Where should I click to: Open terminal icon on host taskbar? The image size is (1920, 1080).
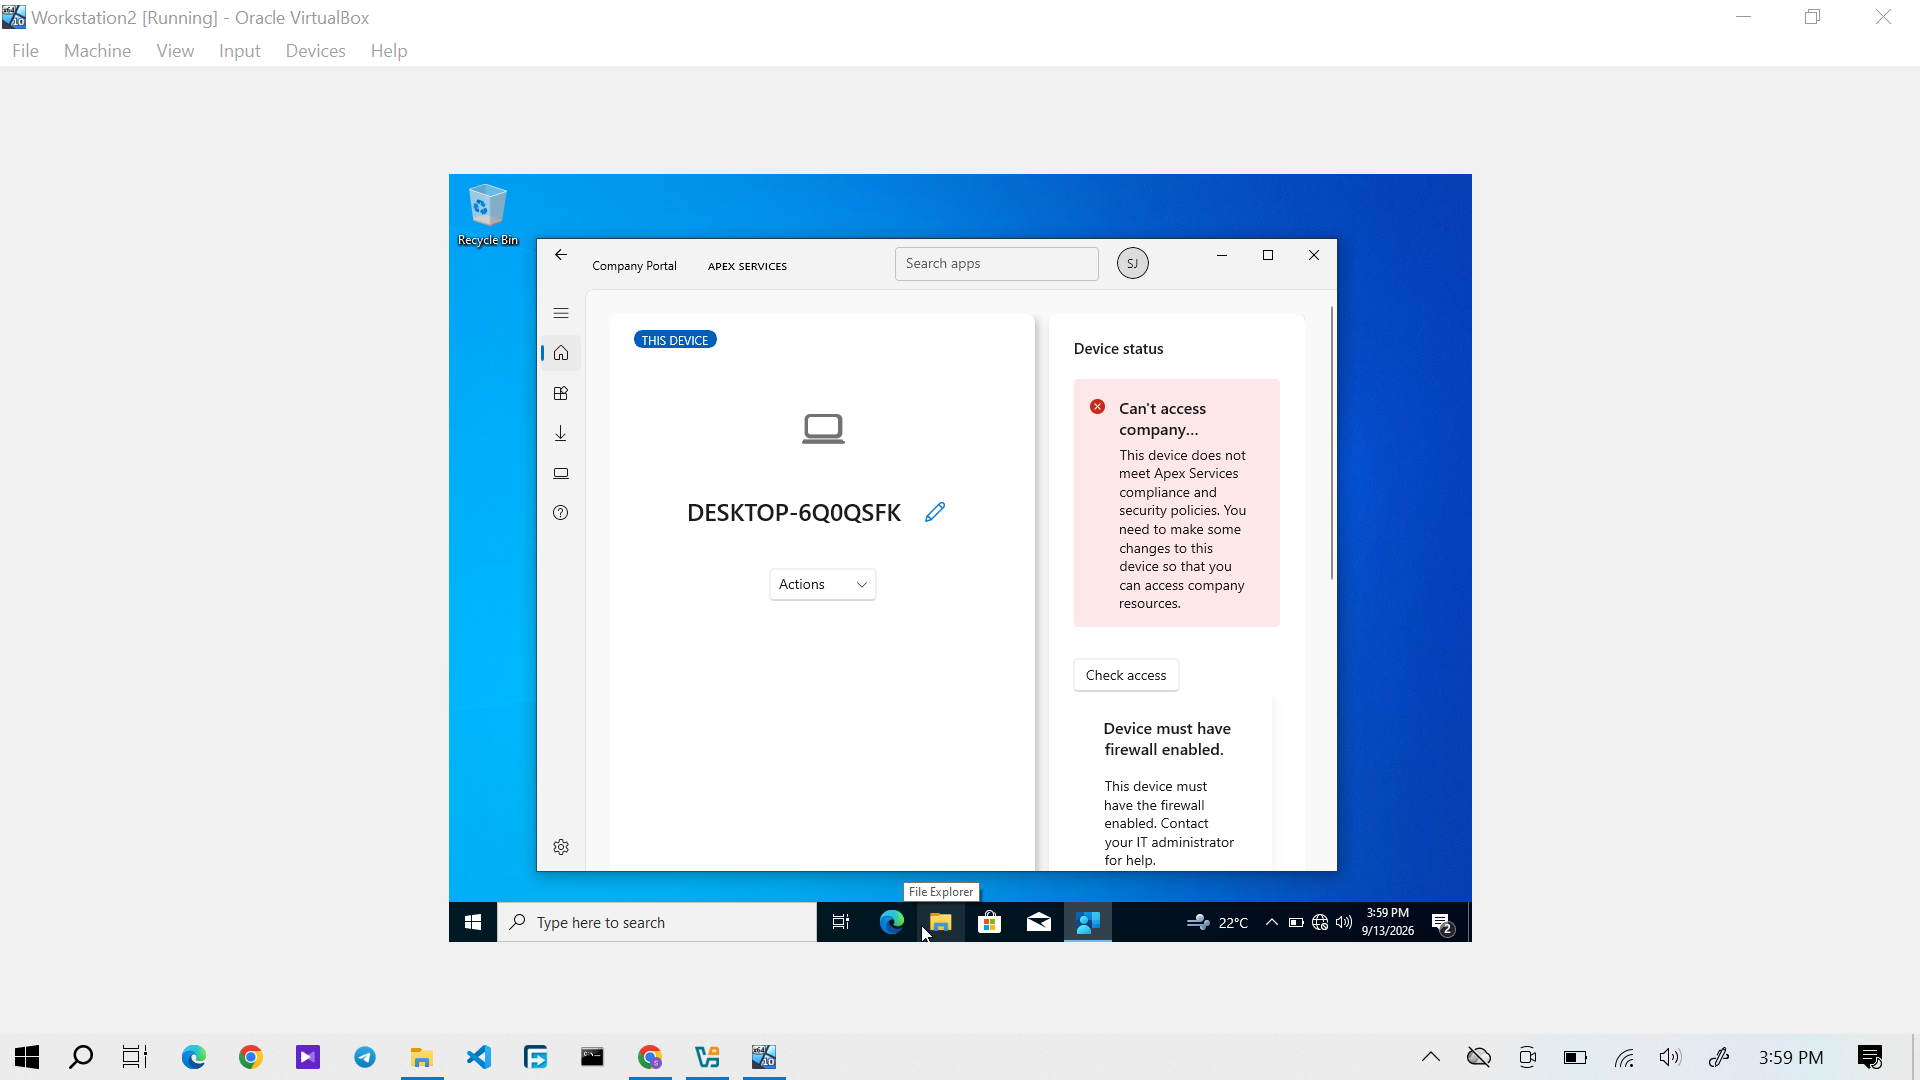[x=593, y=1057]
